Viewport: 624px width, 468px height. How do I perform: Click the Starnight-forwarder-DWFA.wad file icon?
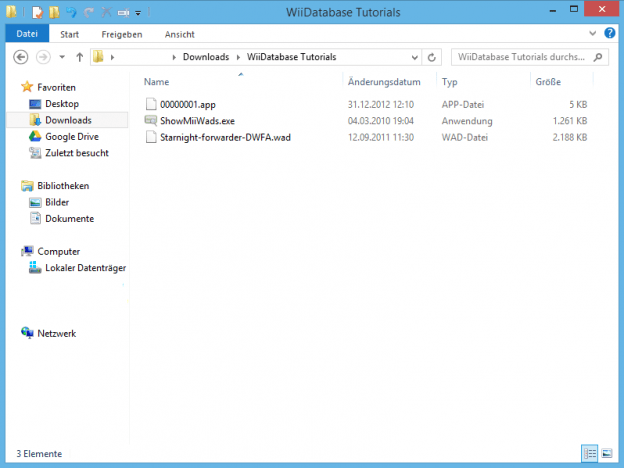[151, 137]
